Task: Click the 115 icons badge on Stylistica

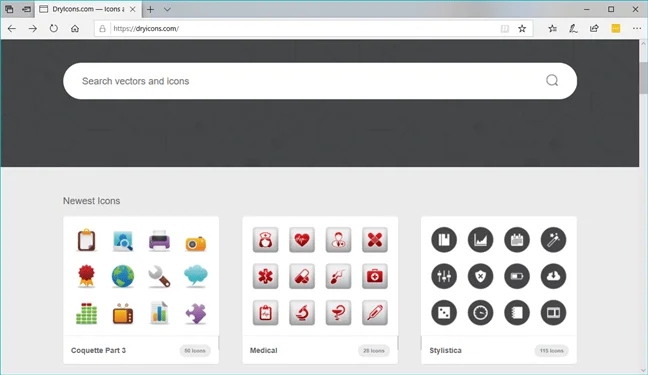Action: click(551, 351)
